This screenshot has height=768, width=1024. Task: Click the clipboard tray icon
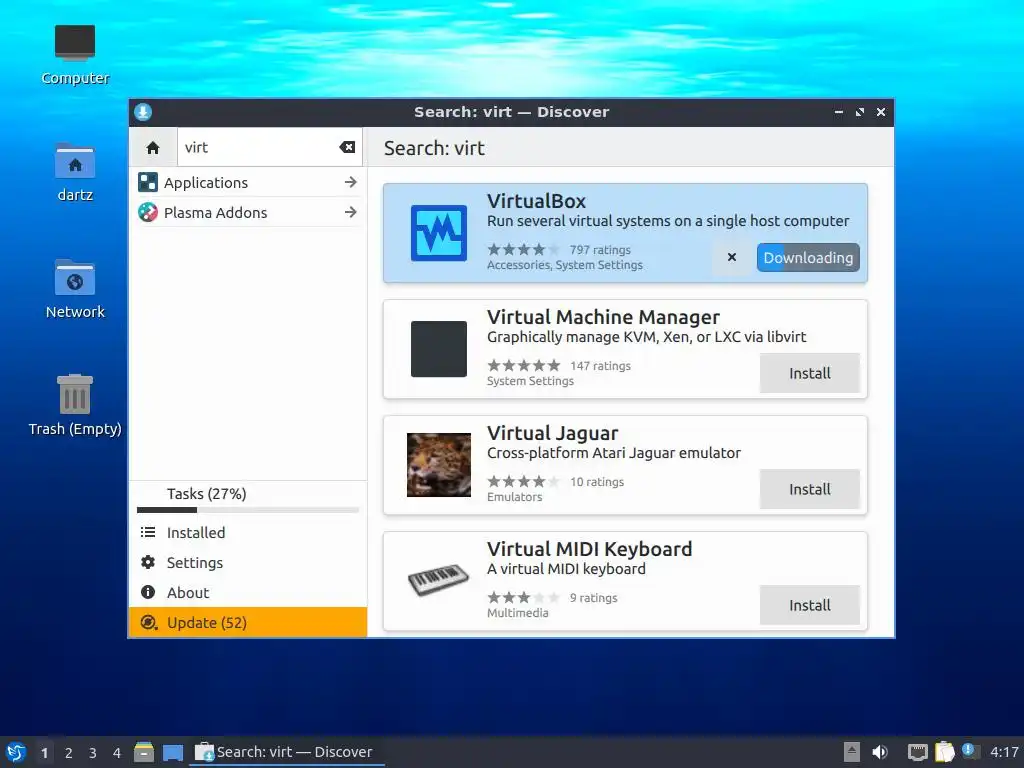pos(944,752)
